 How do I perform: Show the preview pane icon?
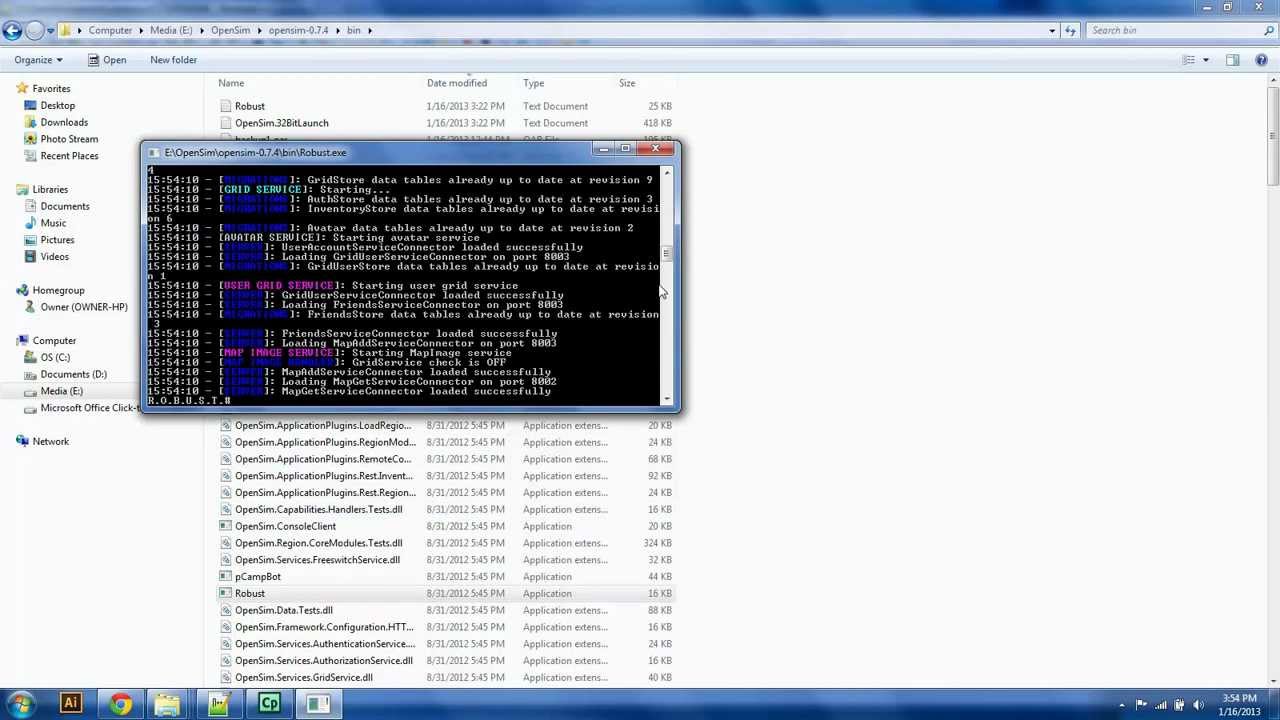coord(1232,60)
